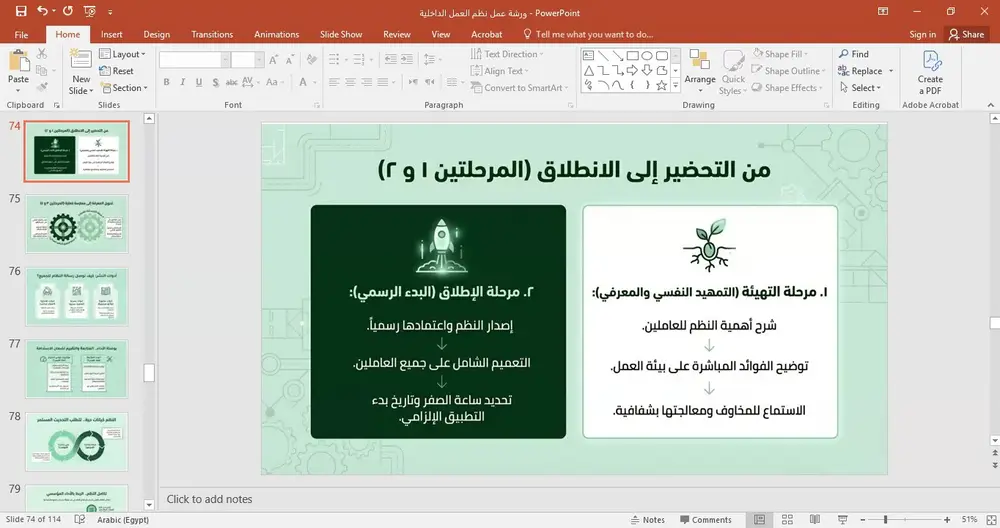Switch to the Transitions tab
The width and height of the screenshot is (1000, 528).
point(212,34)
